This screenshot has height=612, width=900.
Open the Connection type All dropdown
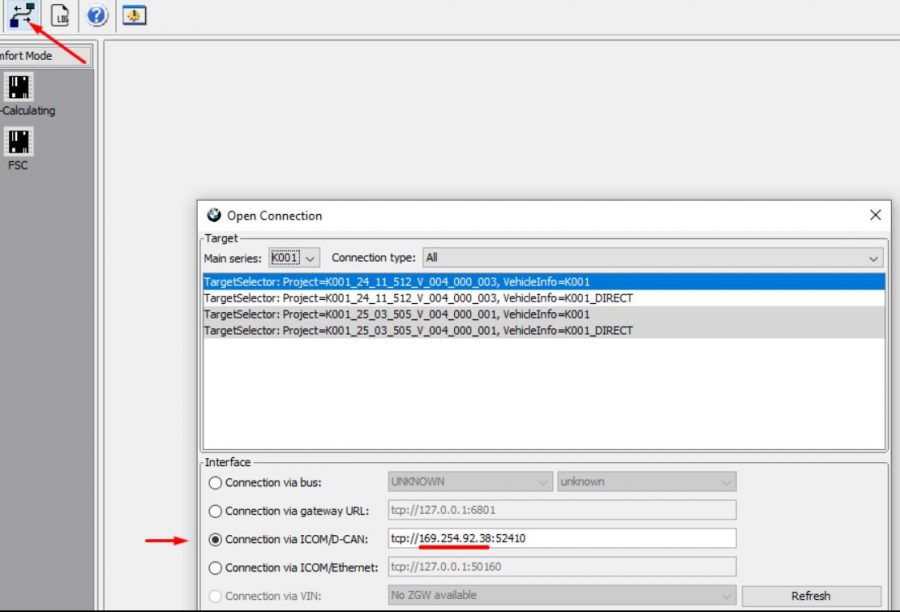click(x=653, y=258)
